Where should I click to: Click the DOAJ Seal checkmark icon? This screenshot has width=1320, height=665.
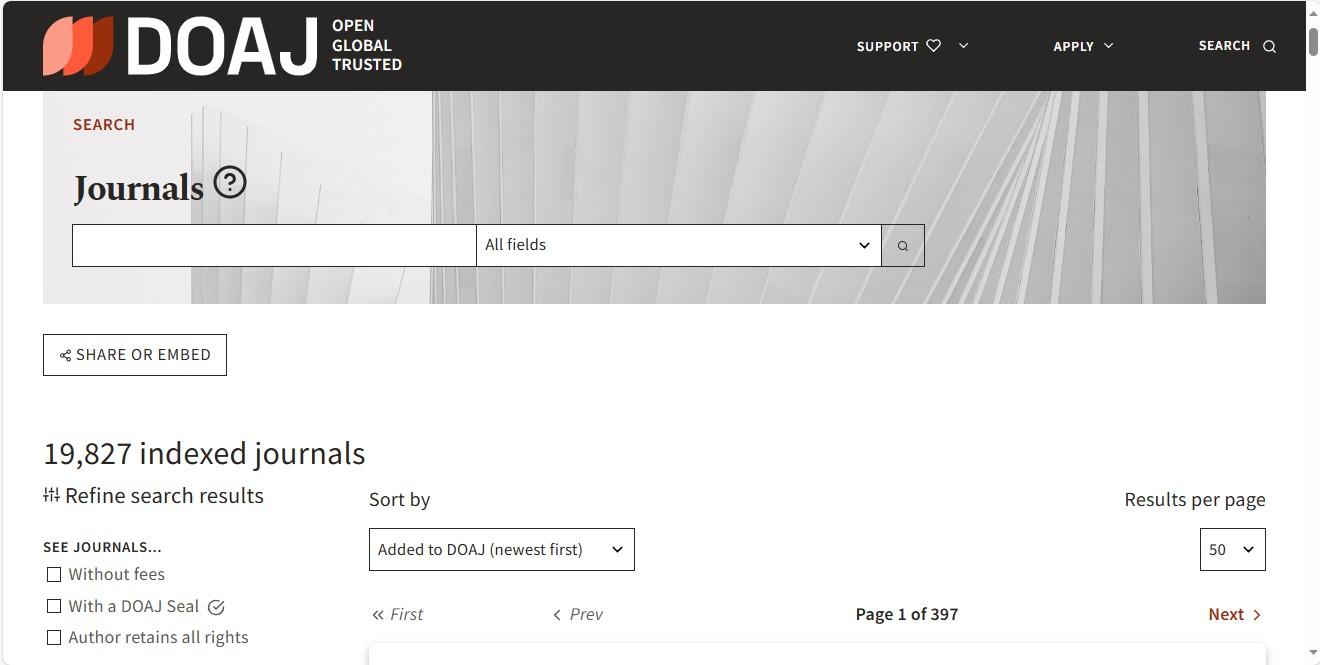pos(216,607)
